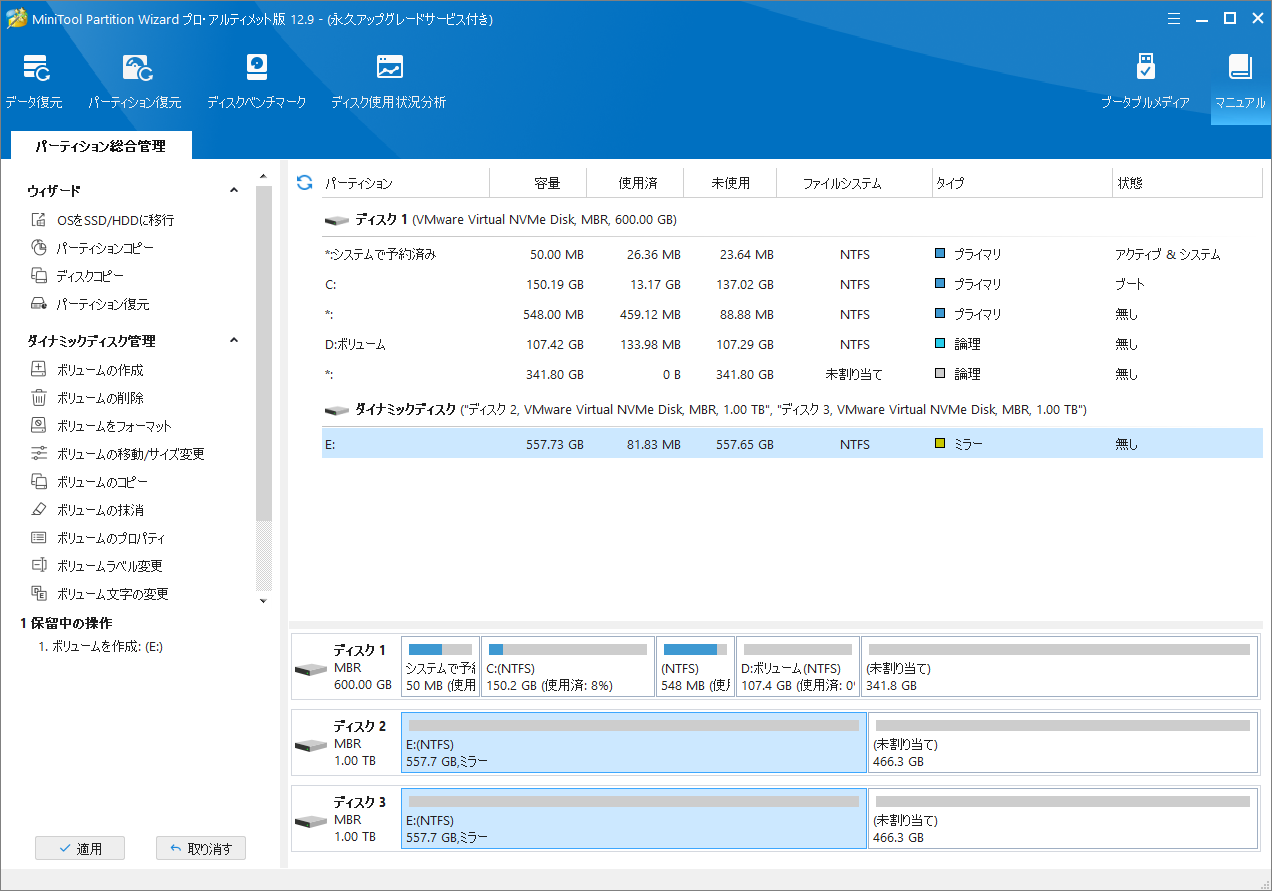Image resolution: width=1272 pixels, height=891 pixels.
Task: Open the hamburger menu near window controls
Action: point(1173,18)
